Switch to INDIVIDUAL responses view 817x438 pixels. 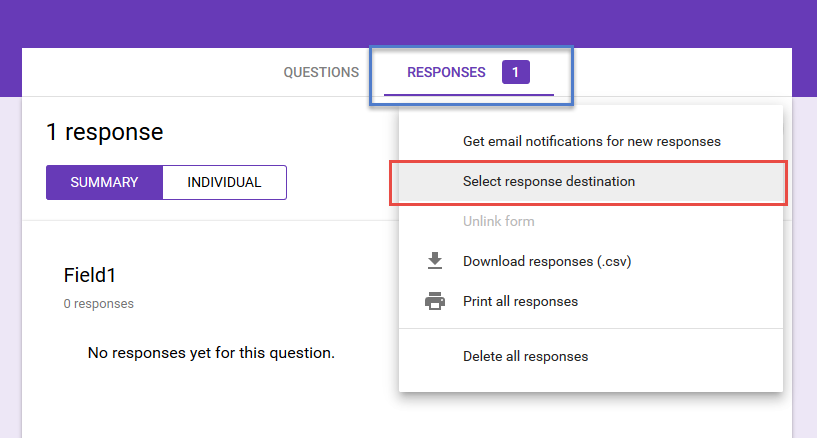tap(224, 182)
